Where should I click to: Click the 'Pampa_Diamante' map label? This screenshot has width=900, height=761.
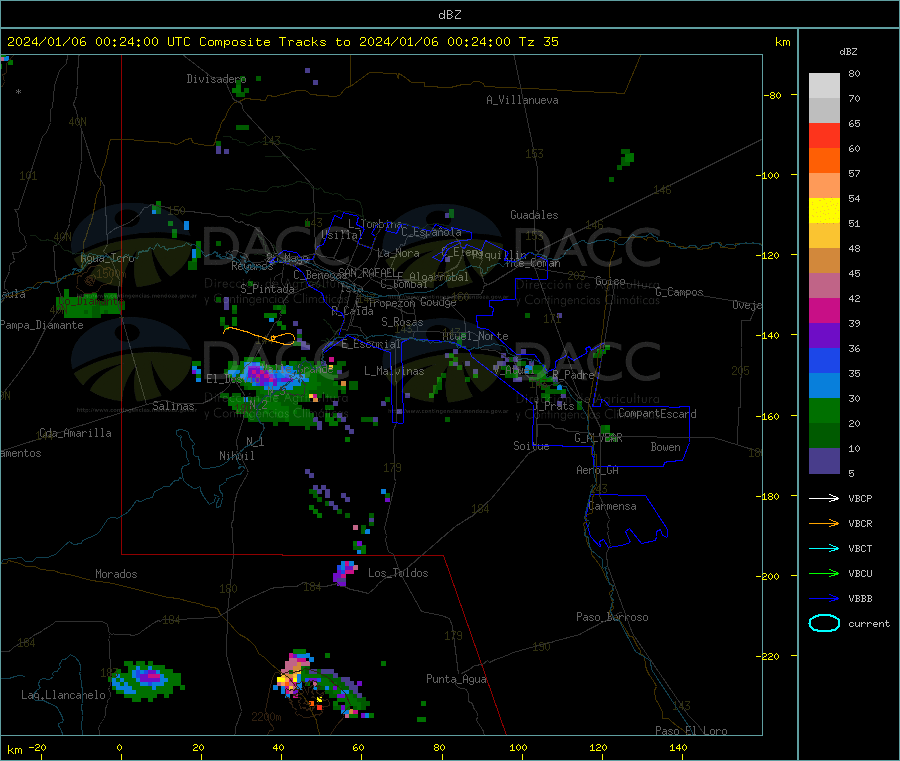[x=41, y=325]
